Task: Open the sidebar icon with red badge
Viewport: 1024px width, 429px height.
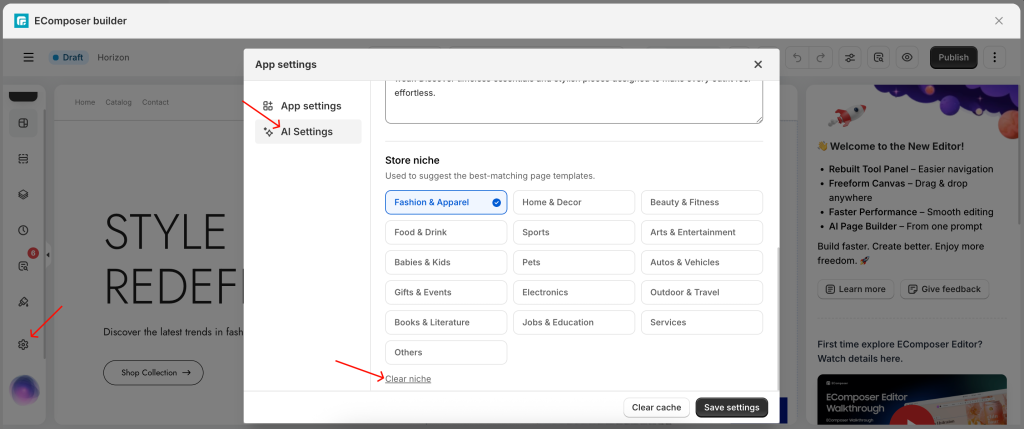Action: pos(24,266)
